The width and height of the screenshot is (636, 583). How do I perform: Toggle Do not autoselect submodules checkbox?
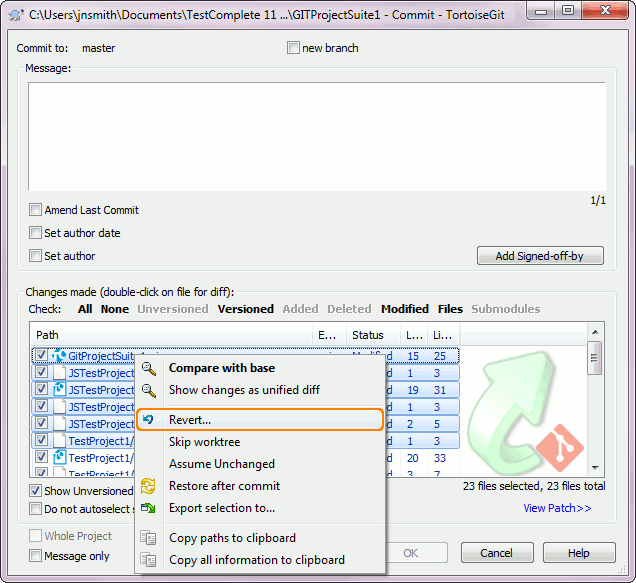[x=35, y=508]
